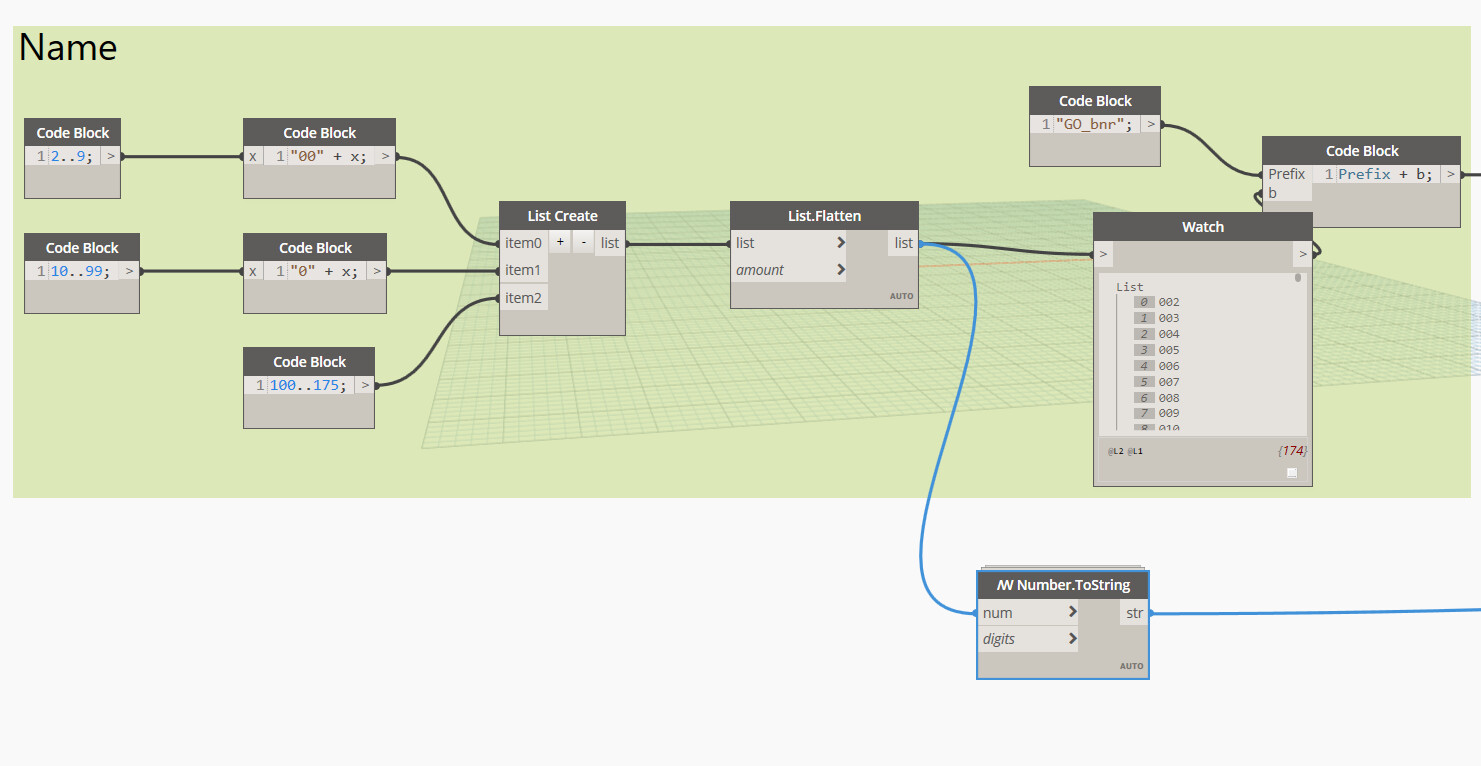The image size is (1481, 766).
Task: Select the 003 item in the Watch list
Action: tap(1169, 318)
